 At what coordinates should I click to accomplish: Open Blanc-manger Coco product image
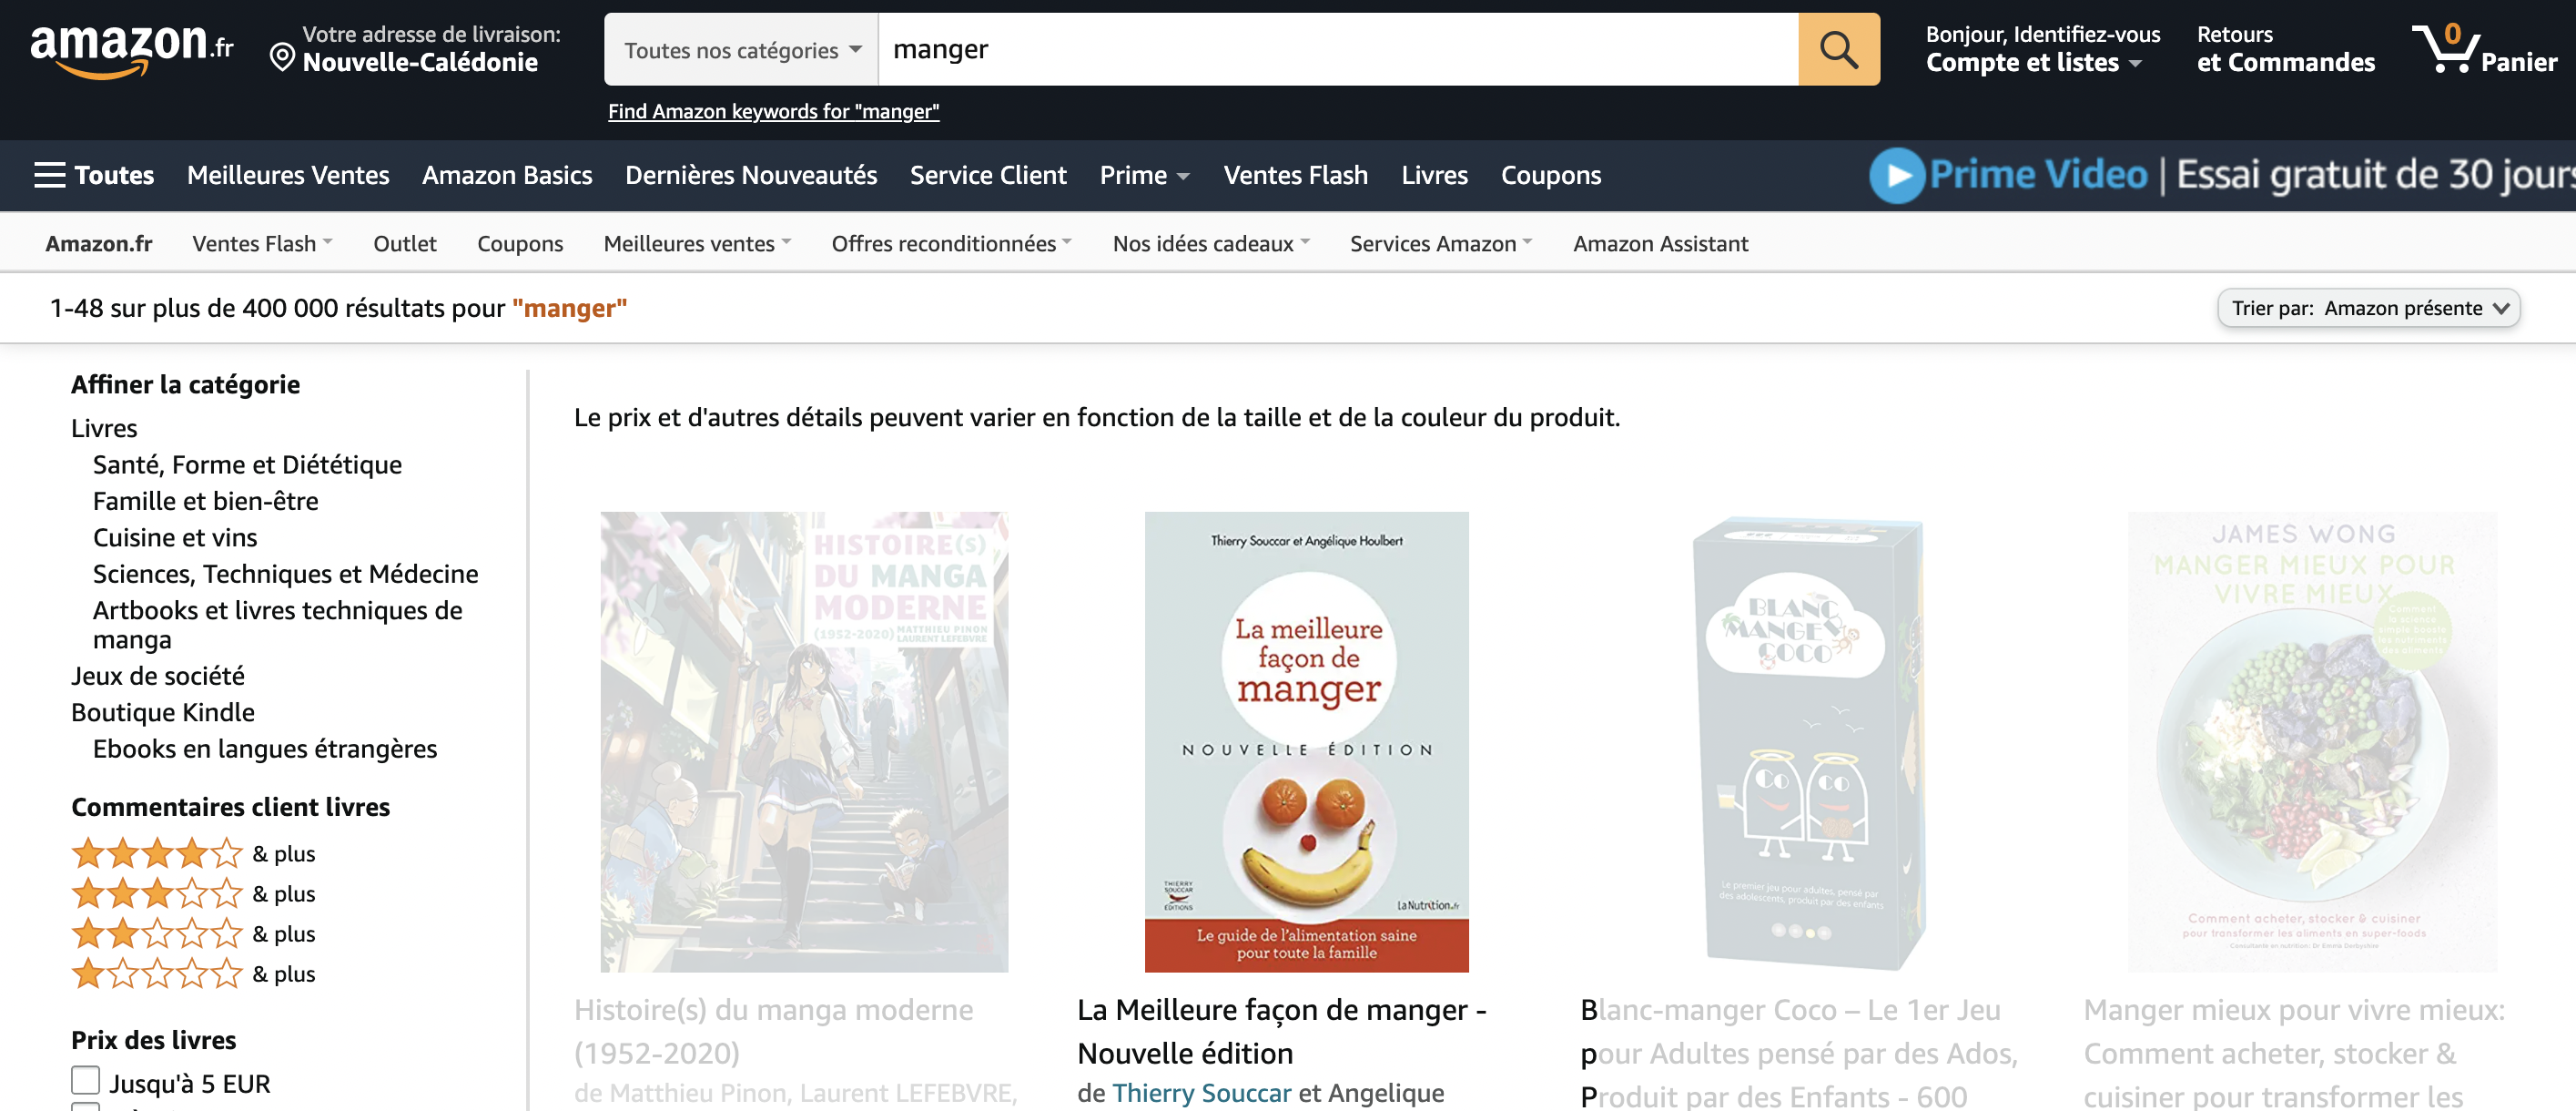click(x=1808, y=741)
